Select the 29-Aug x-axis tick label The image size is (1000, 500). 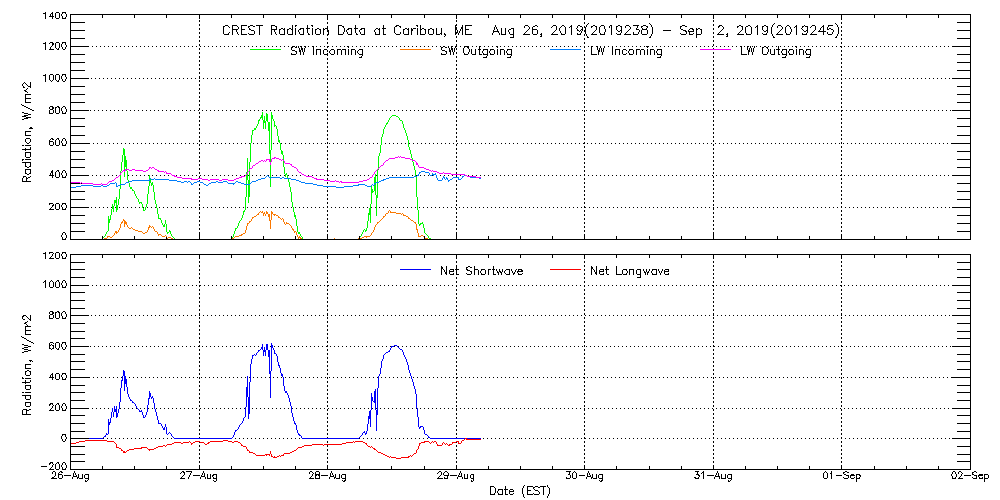[x=456, y=477]
